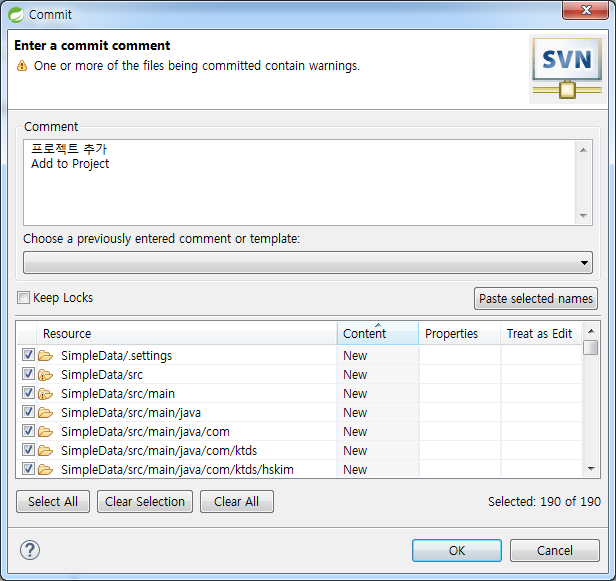Click the Properties column header
This screenshot has height=581, width=616.
(x=460, y=334)
